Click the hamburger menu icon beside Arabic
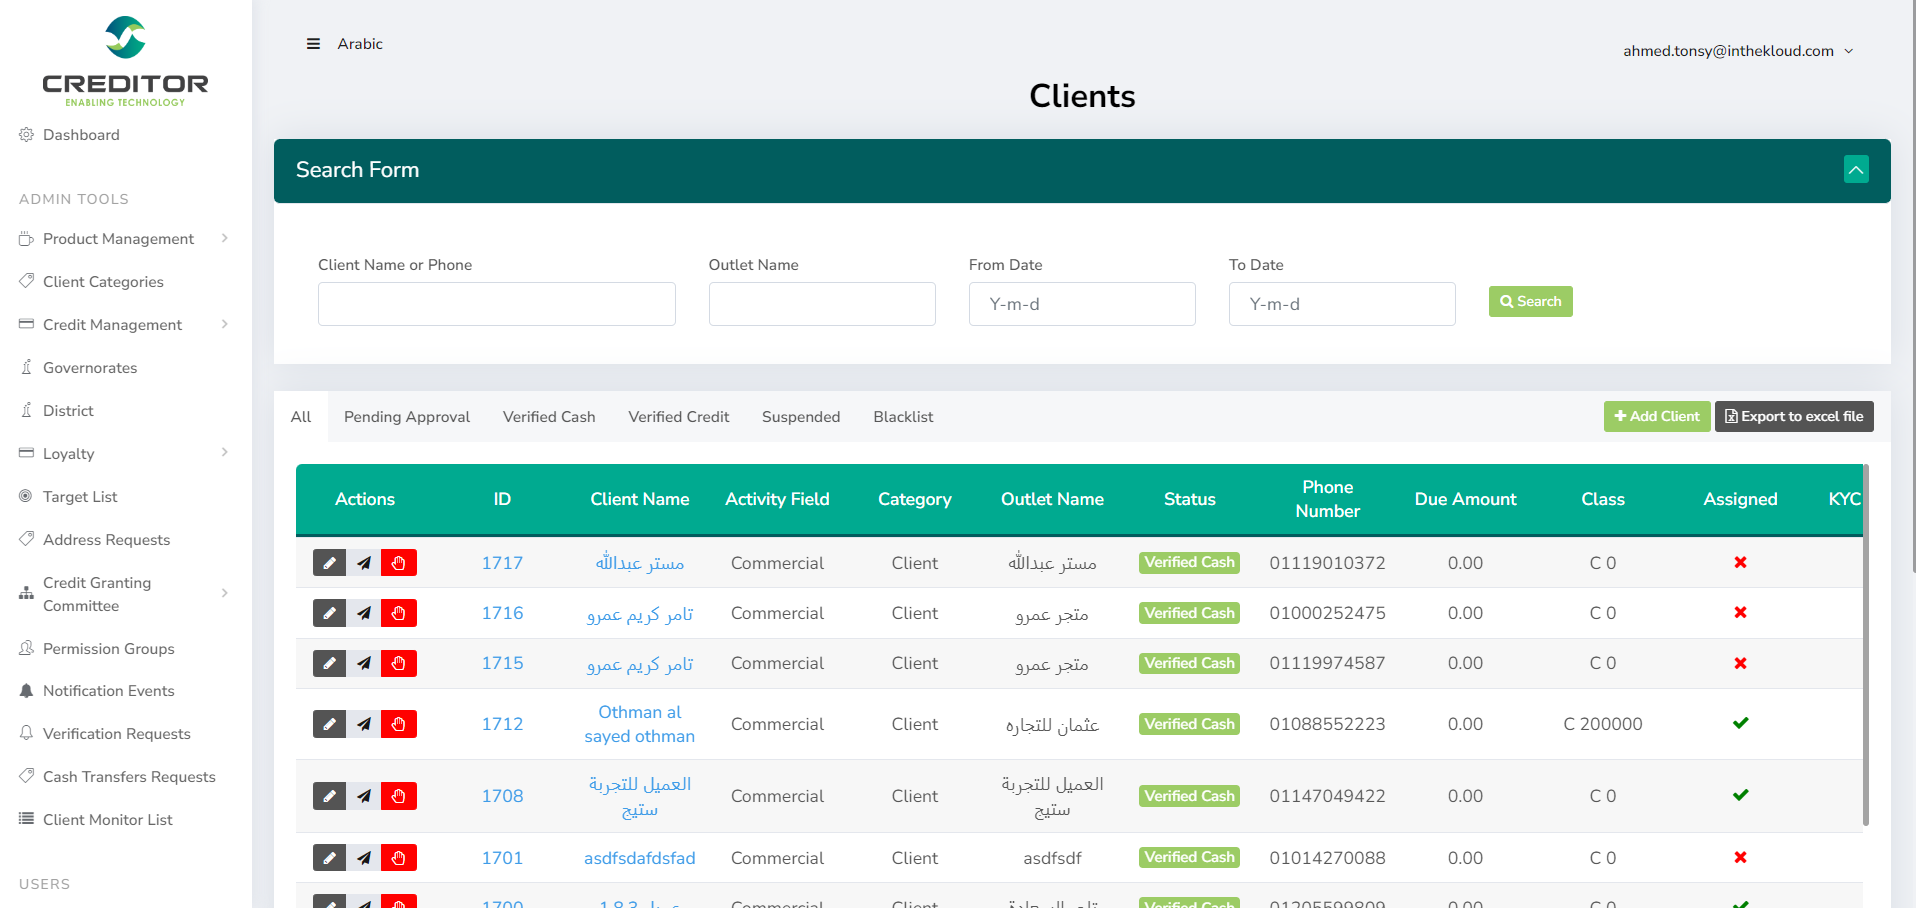This screenshot has width=1916, height=908. coord(313,44)
